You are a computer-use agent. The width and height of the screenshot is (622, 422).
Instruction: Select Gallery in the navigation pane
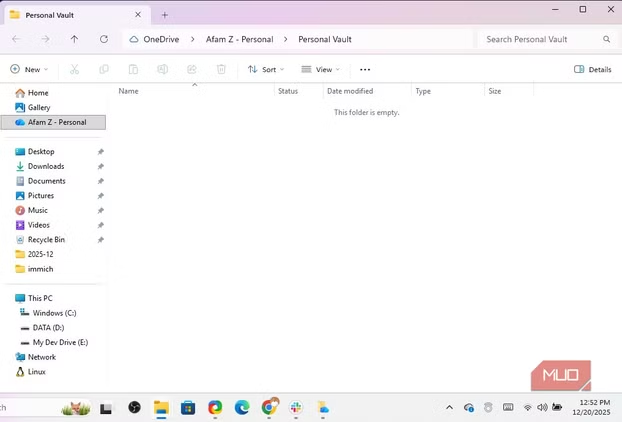[x=39, y=107]
